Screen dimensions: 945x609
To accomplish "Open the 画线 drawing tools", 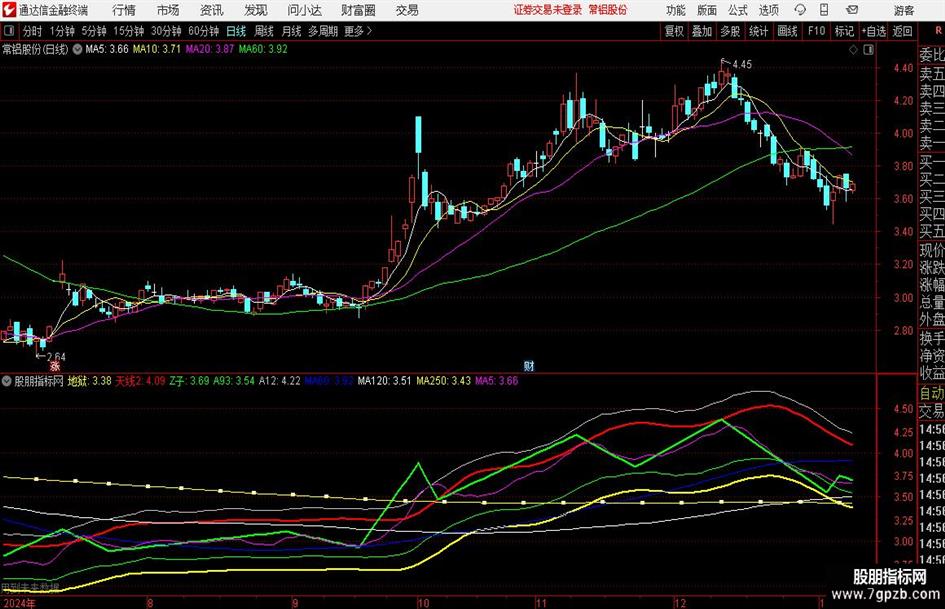I will click(787, 31).
